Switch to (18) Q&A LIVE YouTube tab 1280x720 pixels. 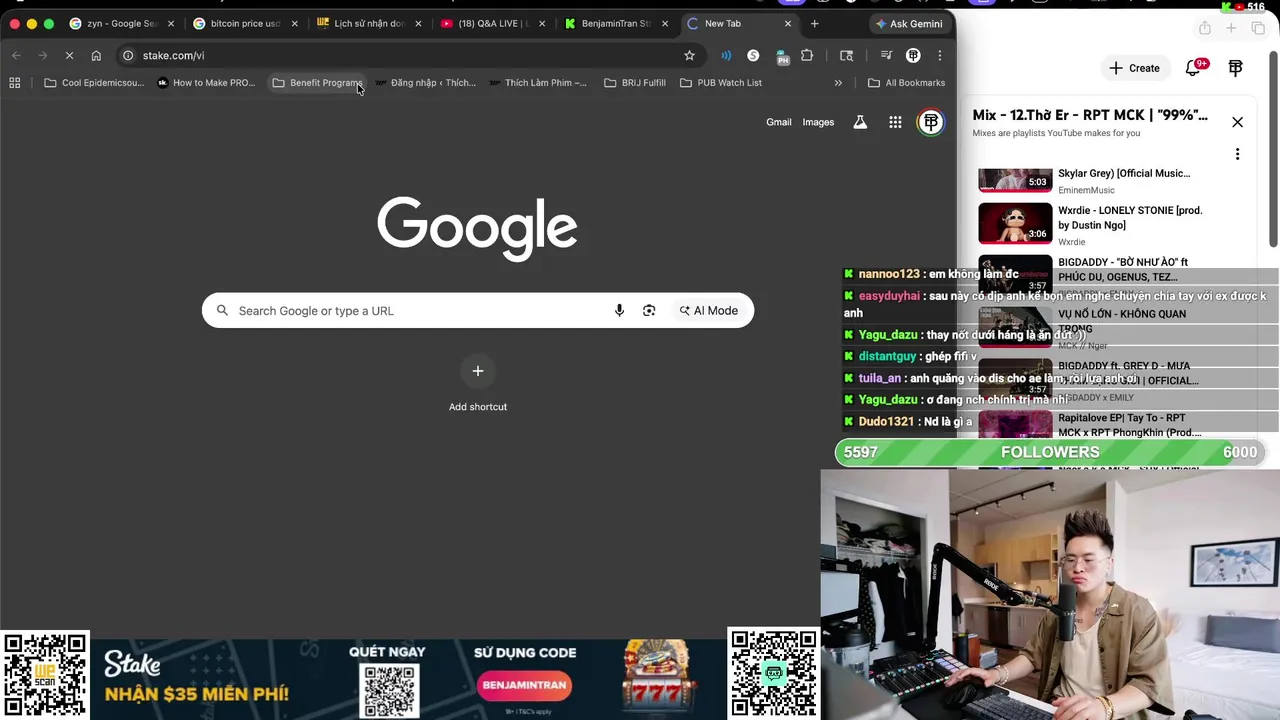click(492, 23)
